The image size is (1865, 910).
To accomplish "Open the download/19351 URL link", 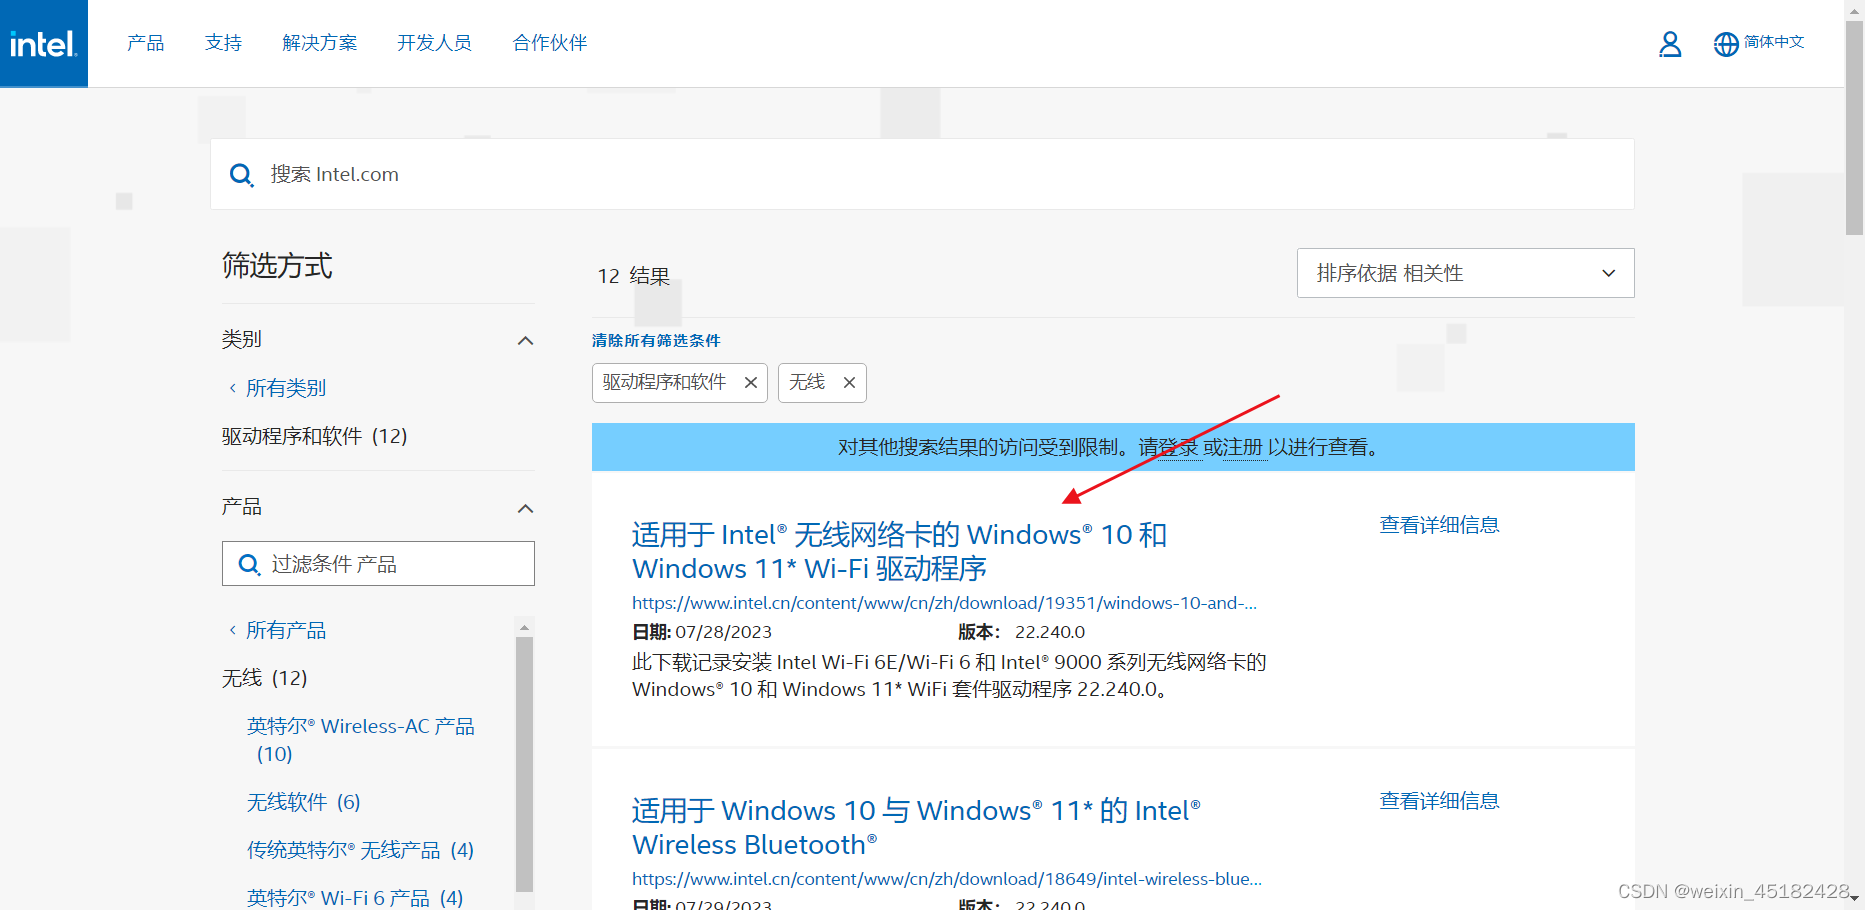I will tap(944, 603).
